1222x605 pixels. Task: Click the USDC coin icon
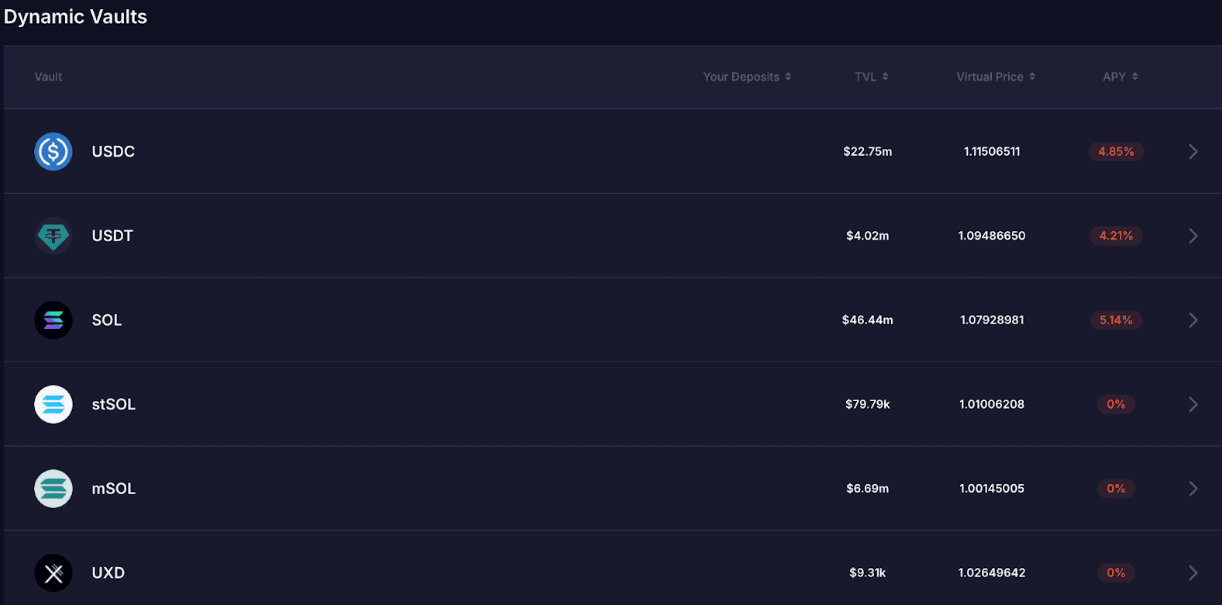53,152
